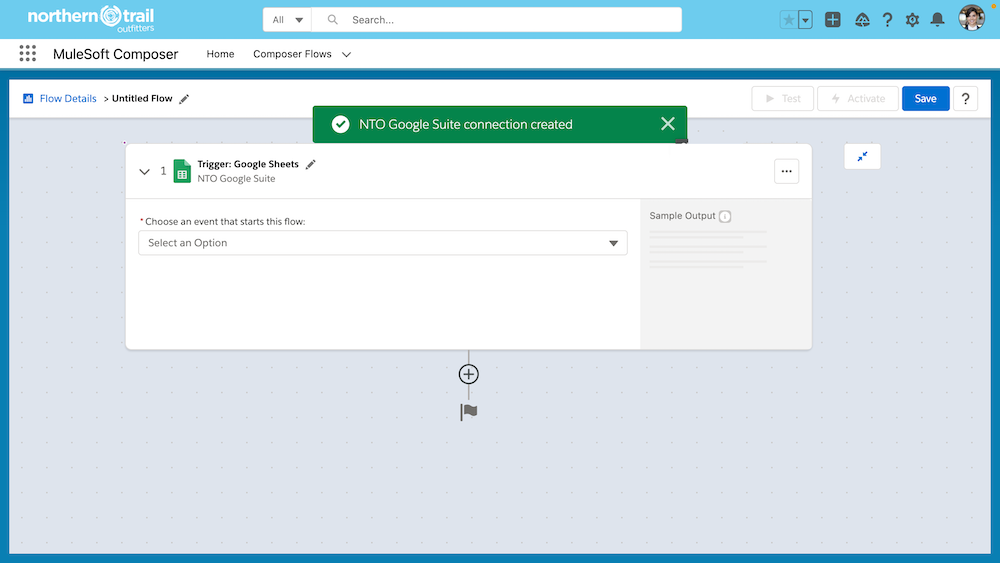Click the Sample Output info icon

click(725, 216)
